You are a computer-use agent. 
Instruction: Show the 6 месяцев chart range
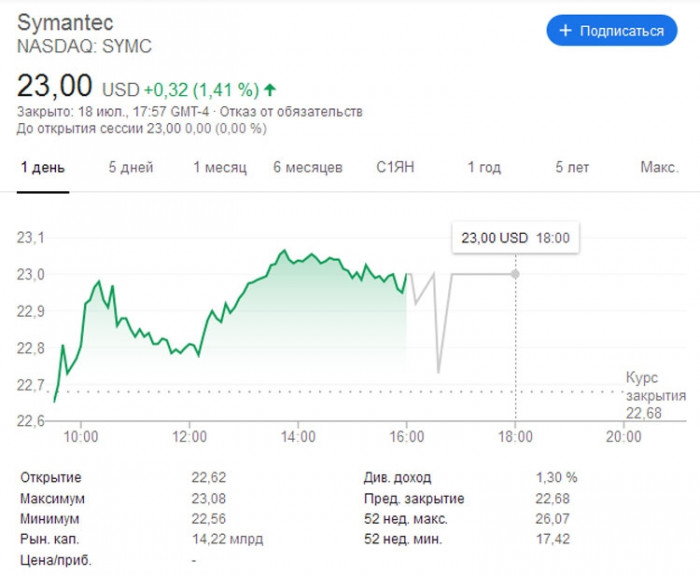click(308, 167)
